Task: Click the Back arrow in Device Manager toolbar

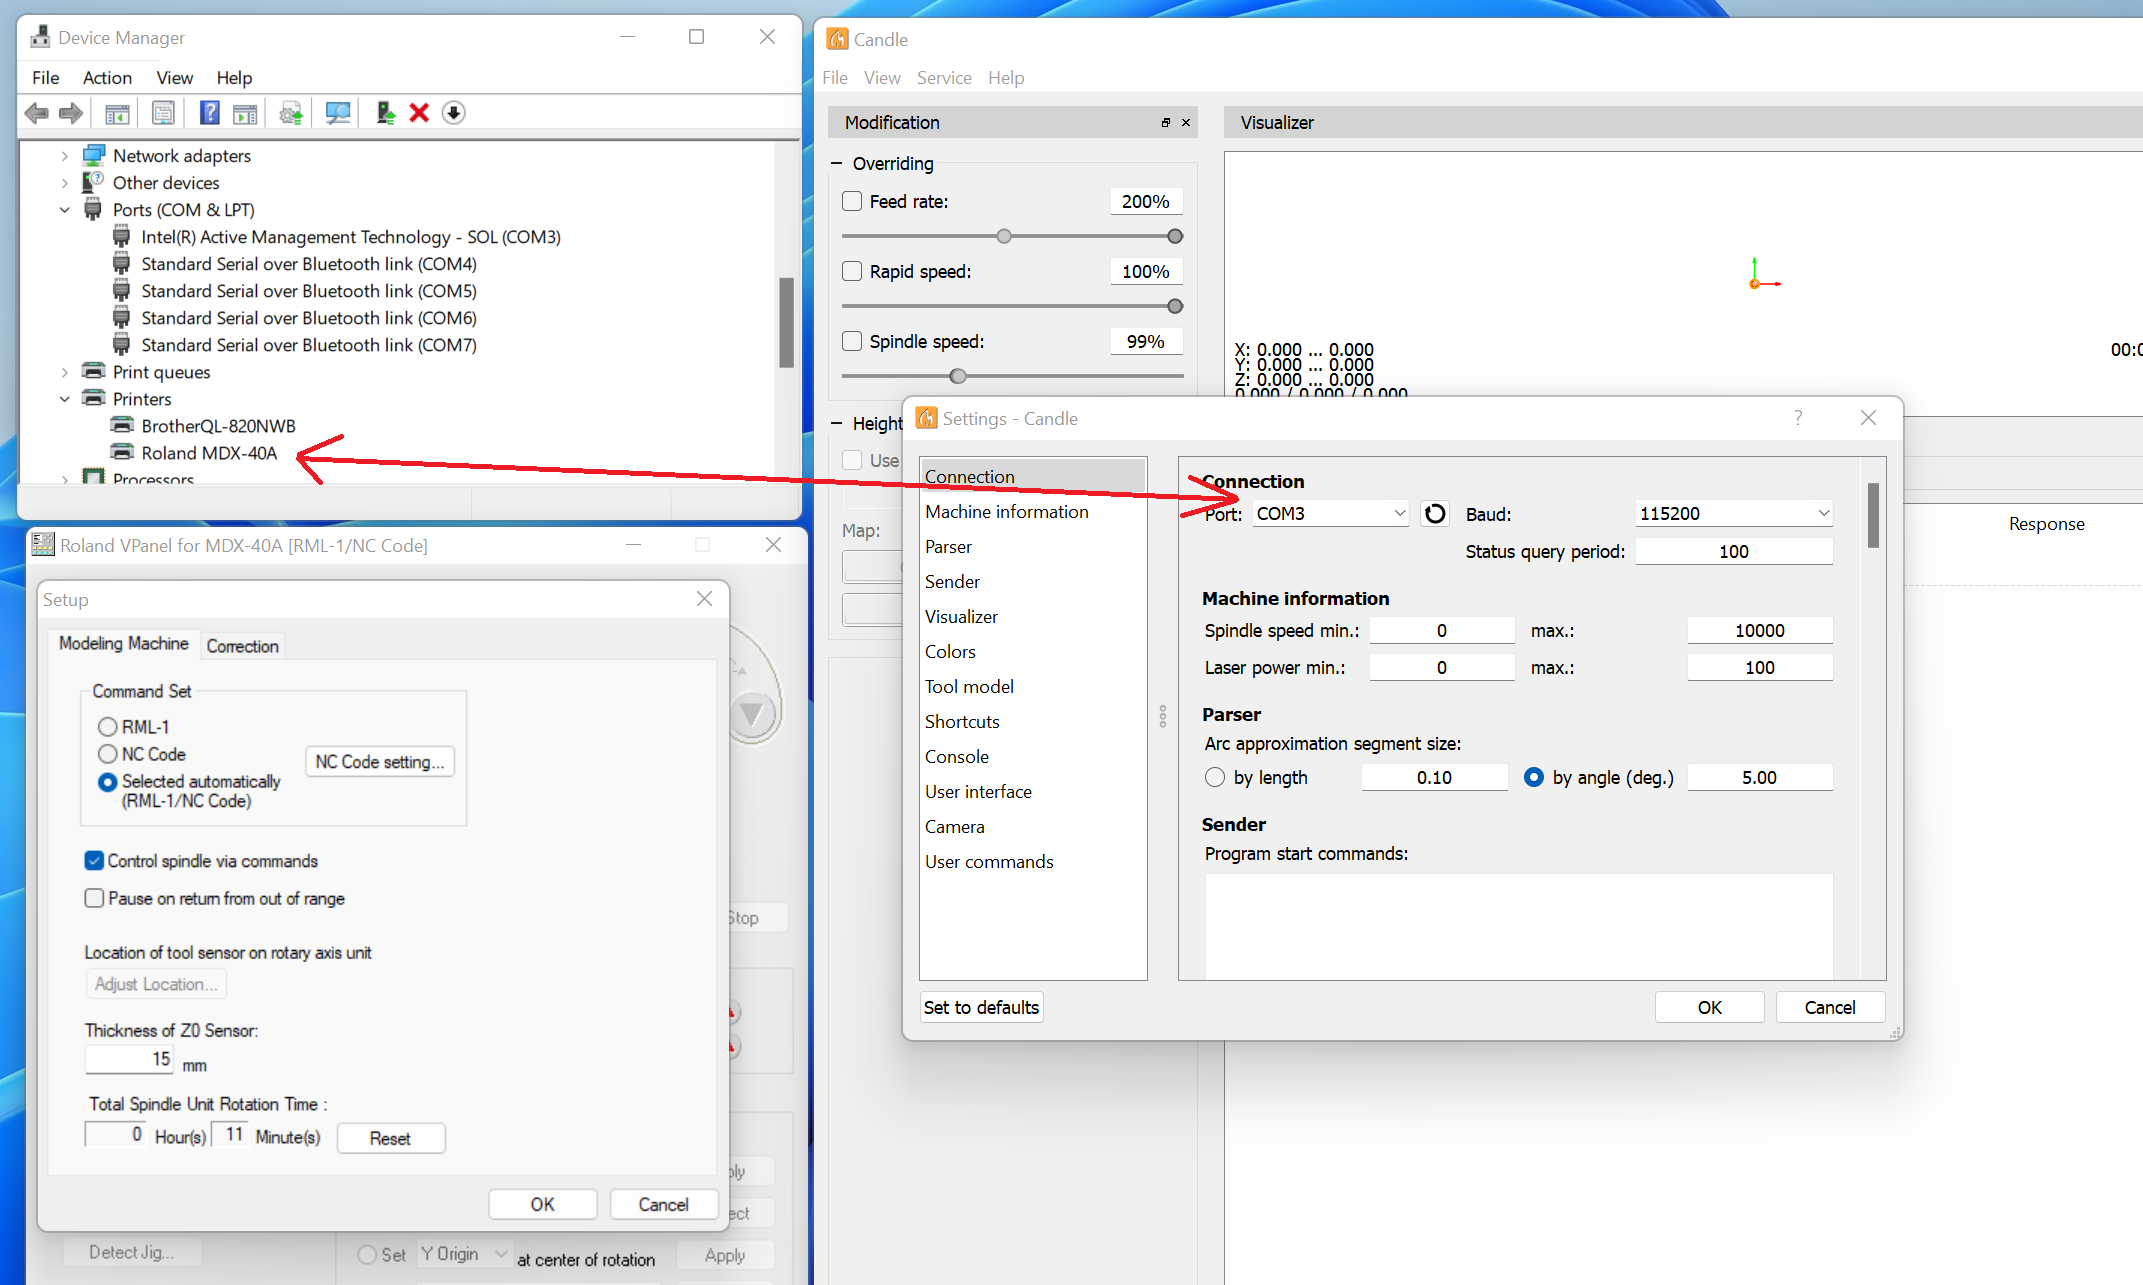Action: coord(37,113)
